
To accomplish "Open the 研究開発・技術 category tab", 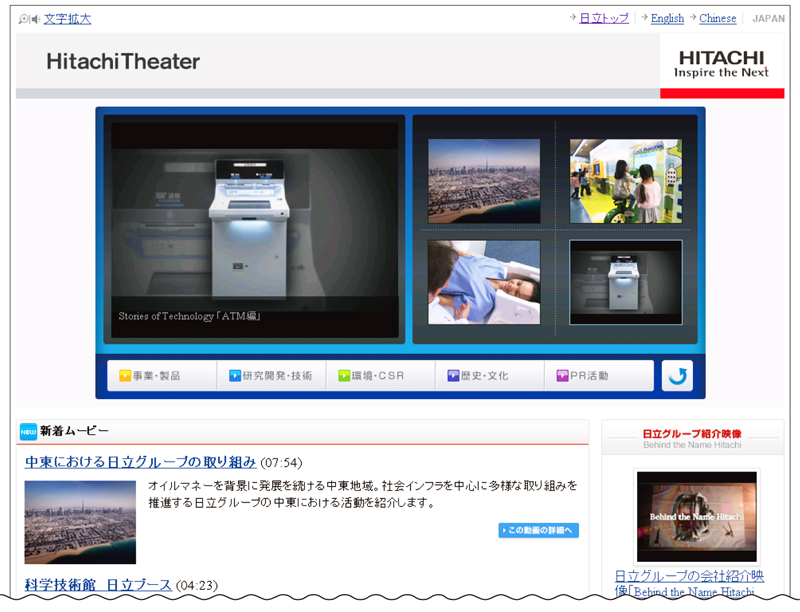I will [x=271, y=376].
